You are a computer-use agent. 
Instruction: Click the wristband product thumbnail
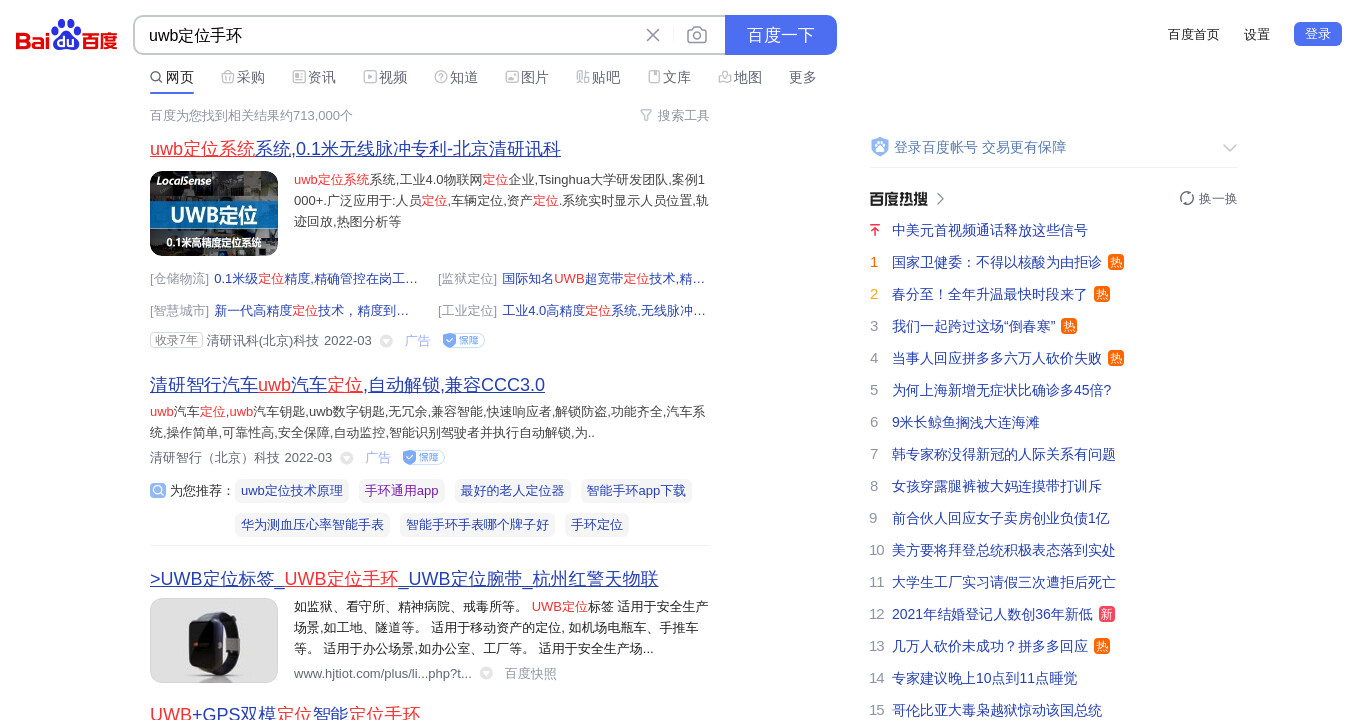click(214, 641)
